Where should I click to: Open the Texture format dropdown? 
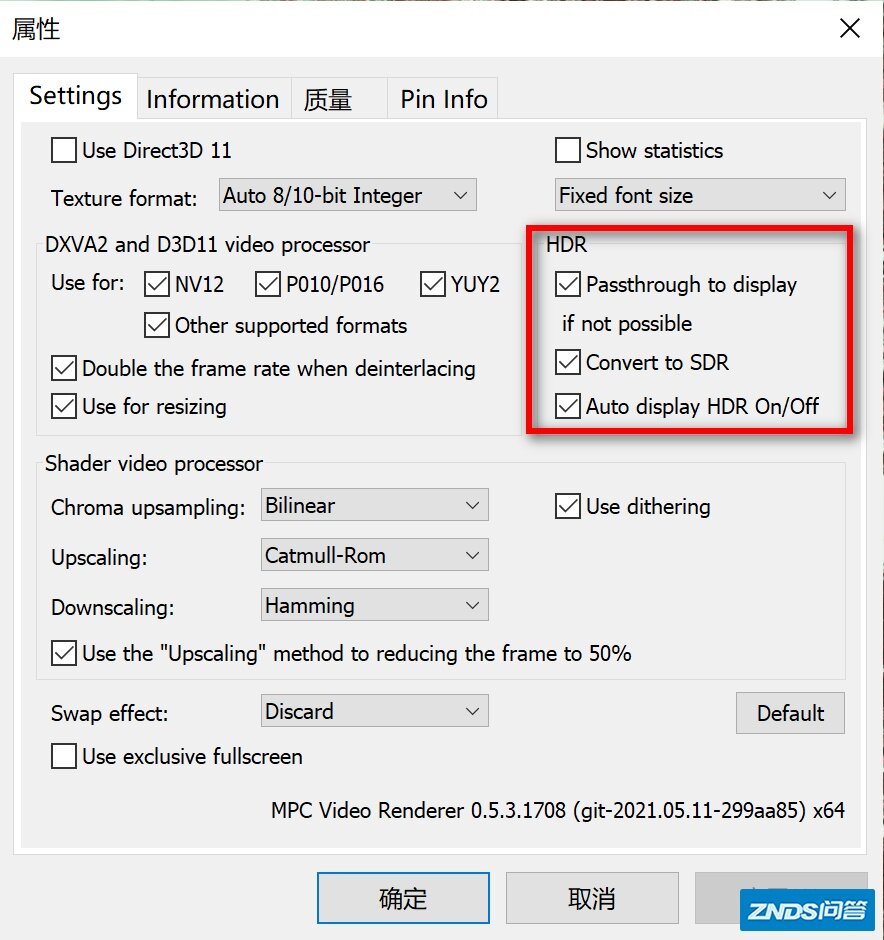tap(348, 195)
